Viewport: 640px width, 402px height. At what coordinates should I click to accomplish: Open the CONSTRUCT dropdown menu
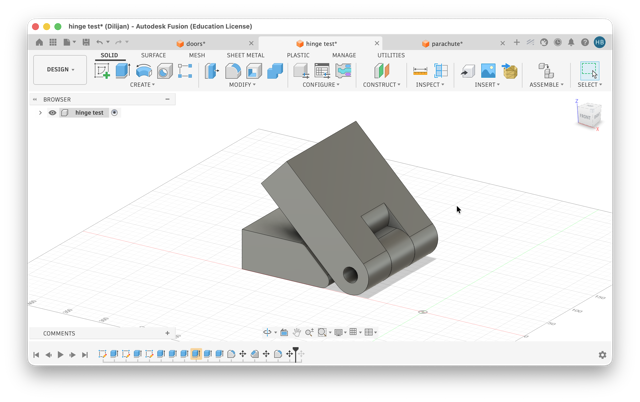382,84
